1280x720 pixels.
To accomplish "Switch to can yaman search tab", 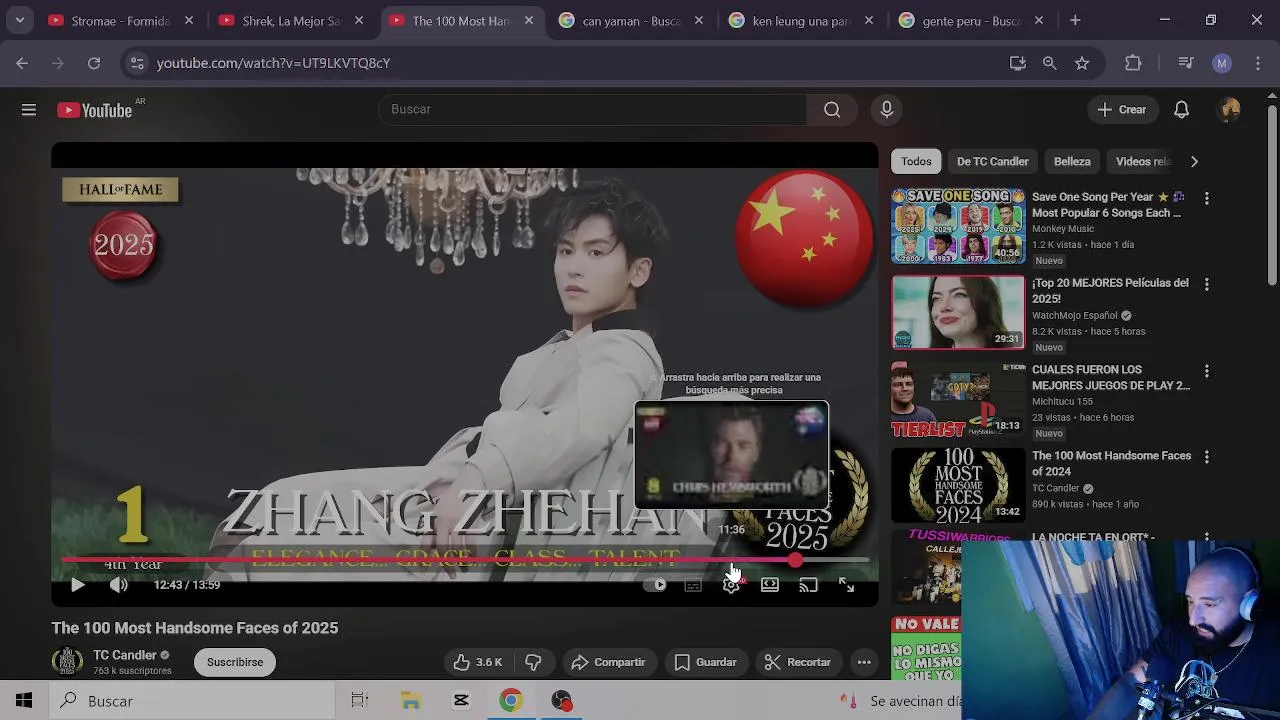I will pos(630,20).
